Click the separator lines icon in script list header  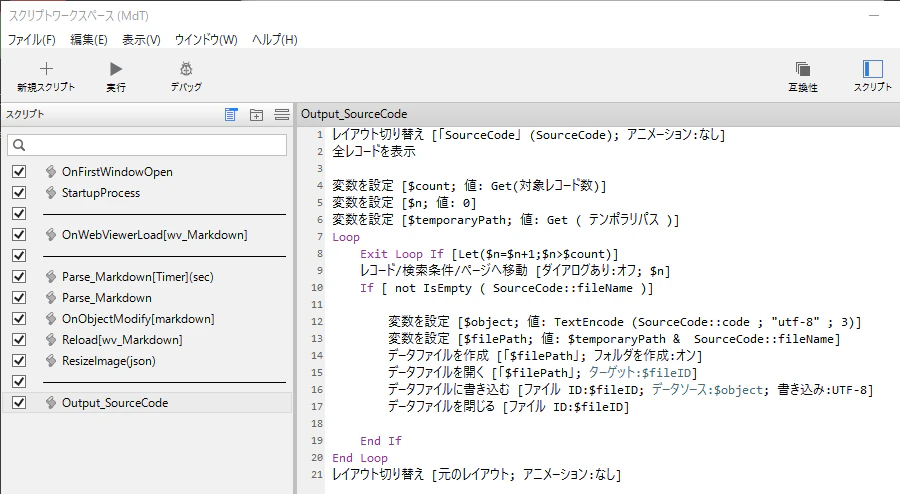[282, 115]
